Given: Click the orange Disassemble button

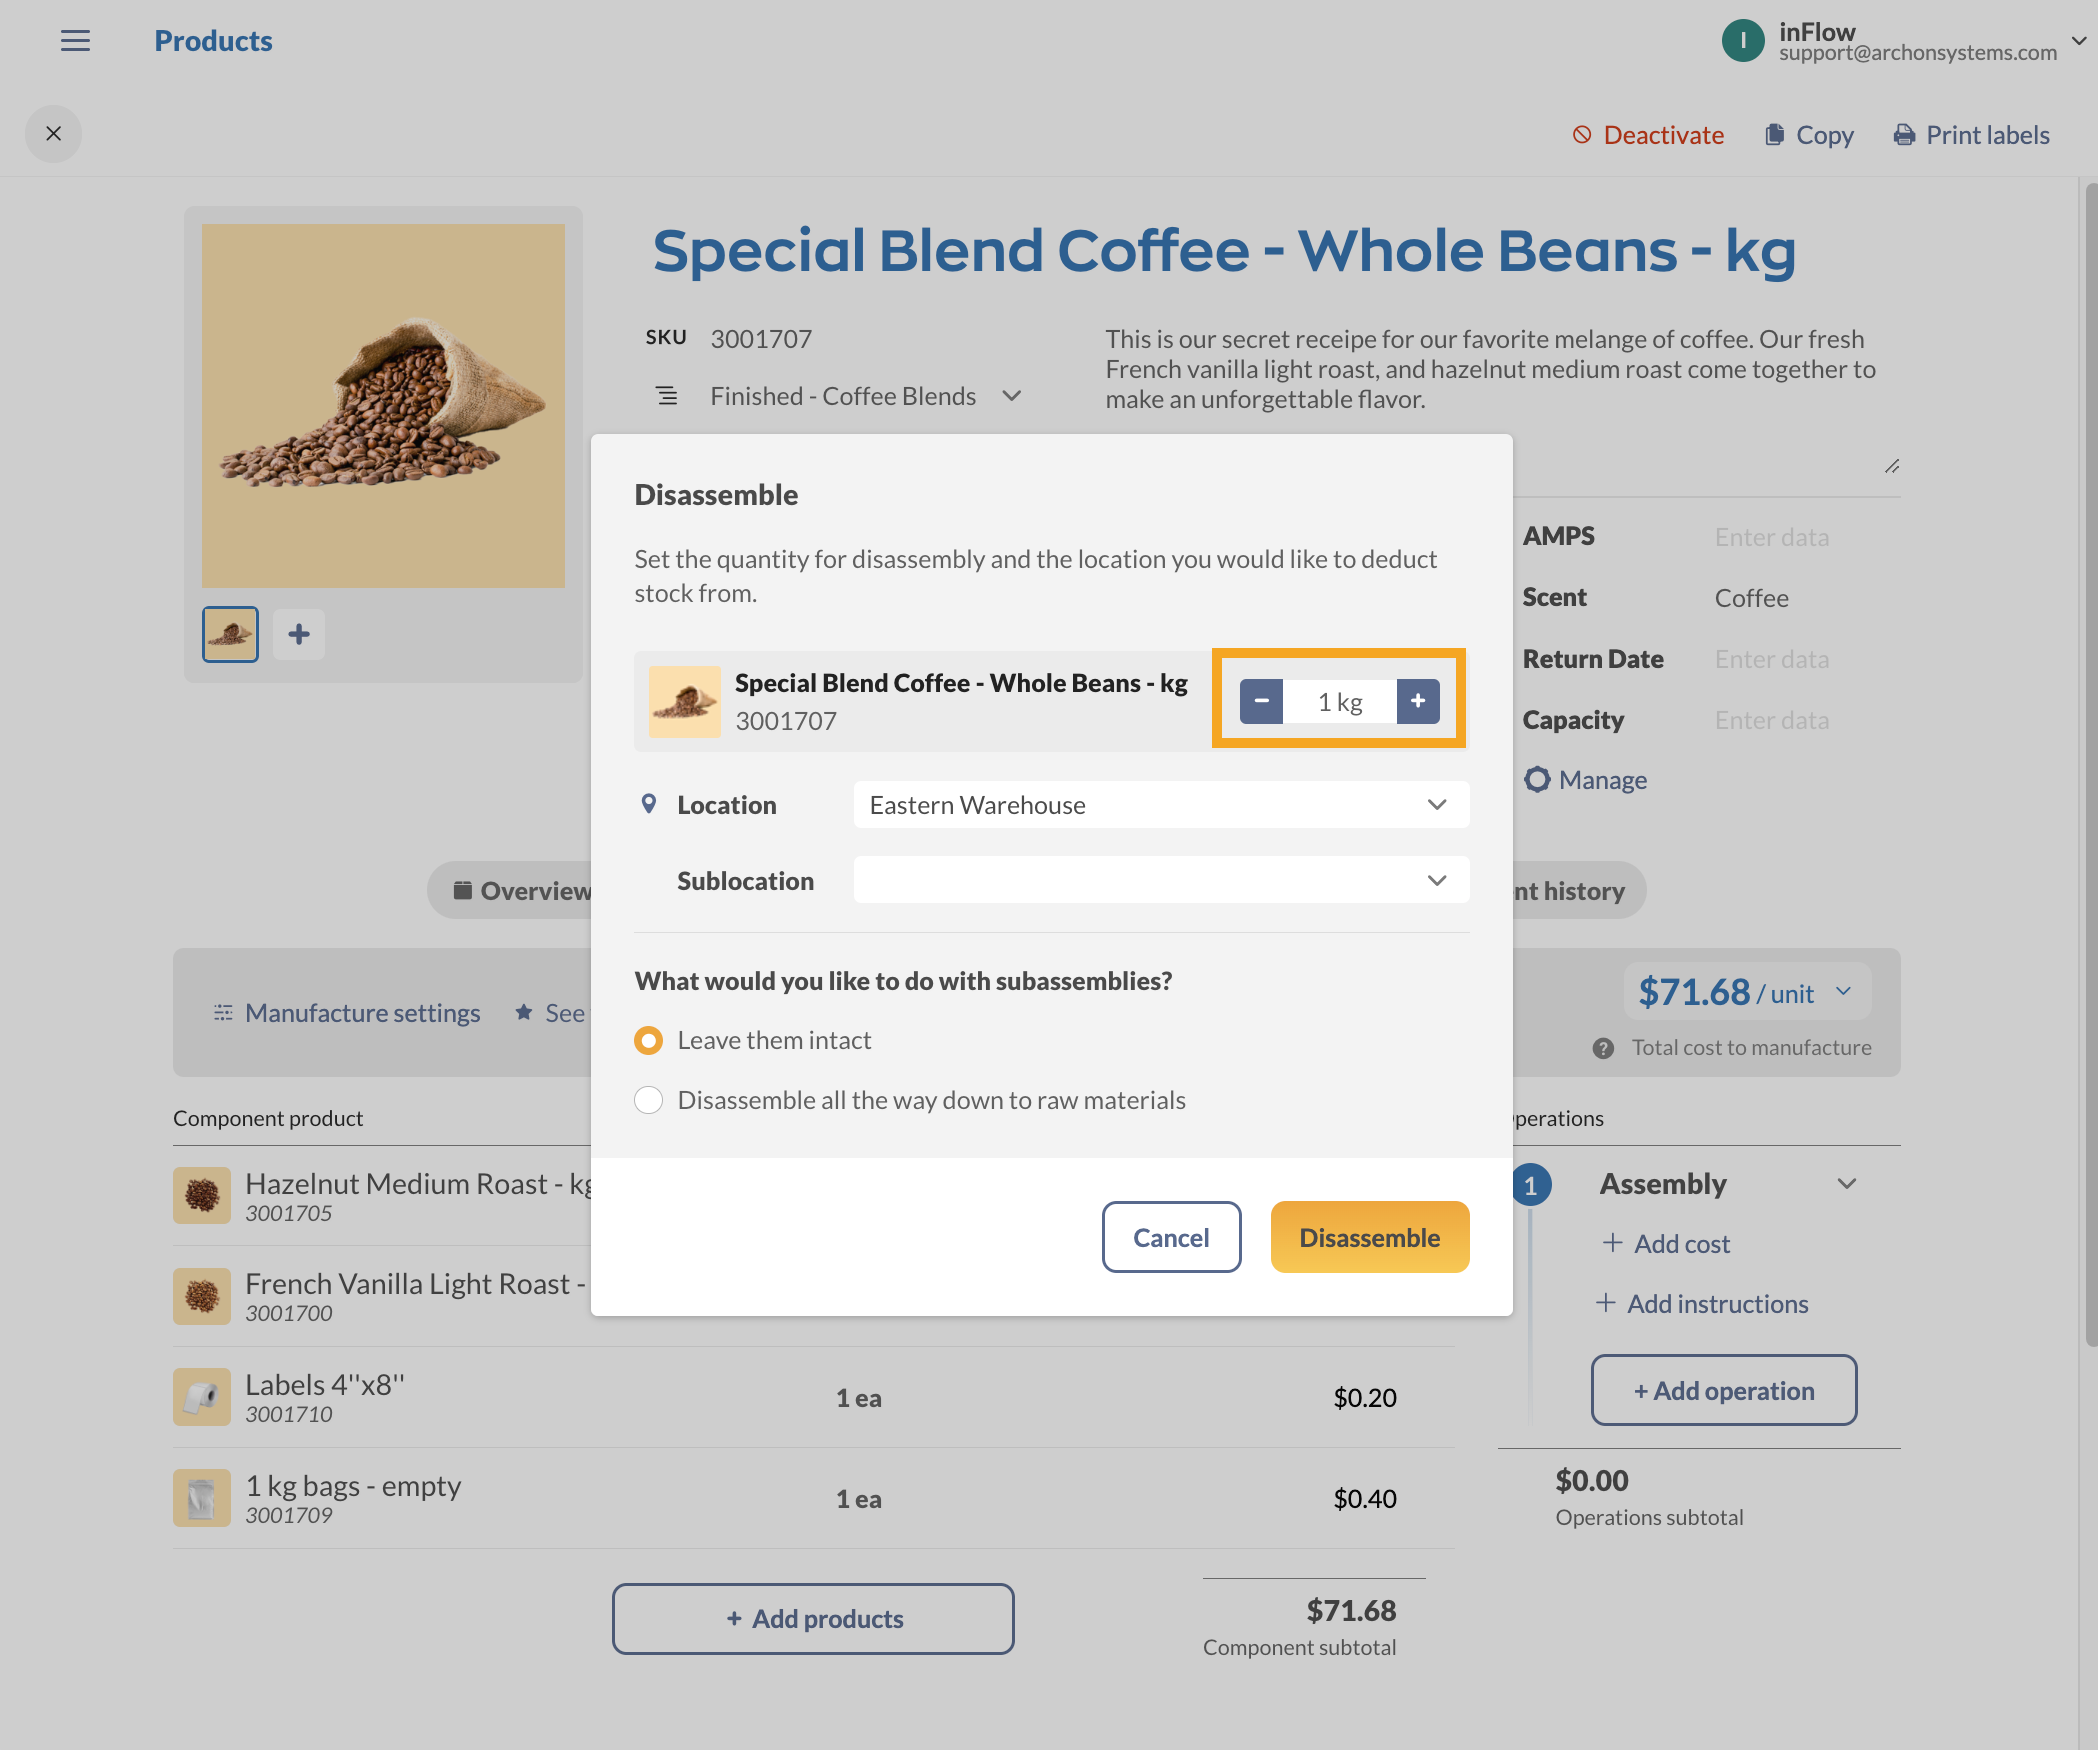Looking at the screenshot, I should 1369,1238.
